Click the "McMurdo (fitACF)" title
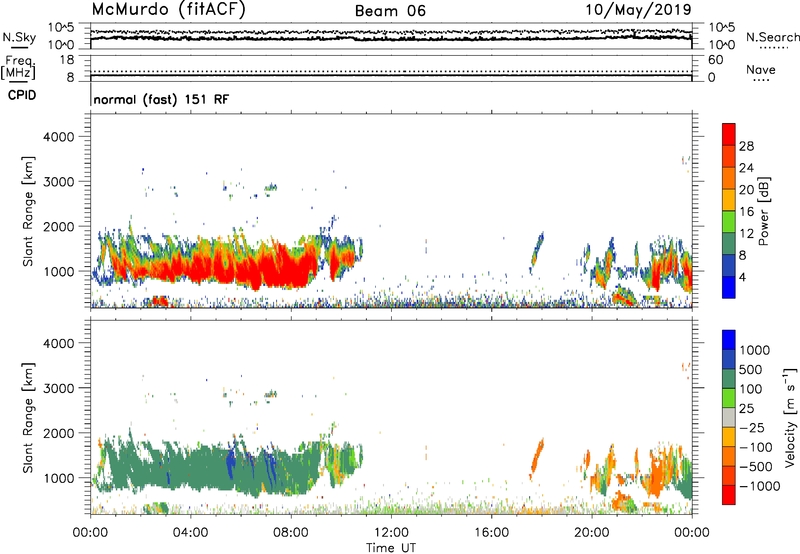Viewport: 800px width, 554px height. 169,10
